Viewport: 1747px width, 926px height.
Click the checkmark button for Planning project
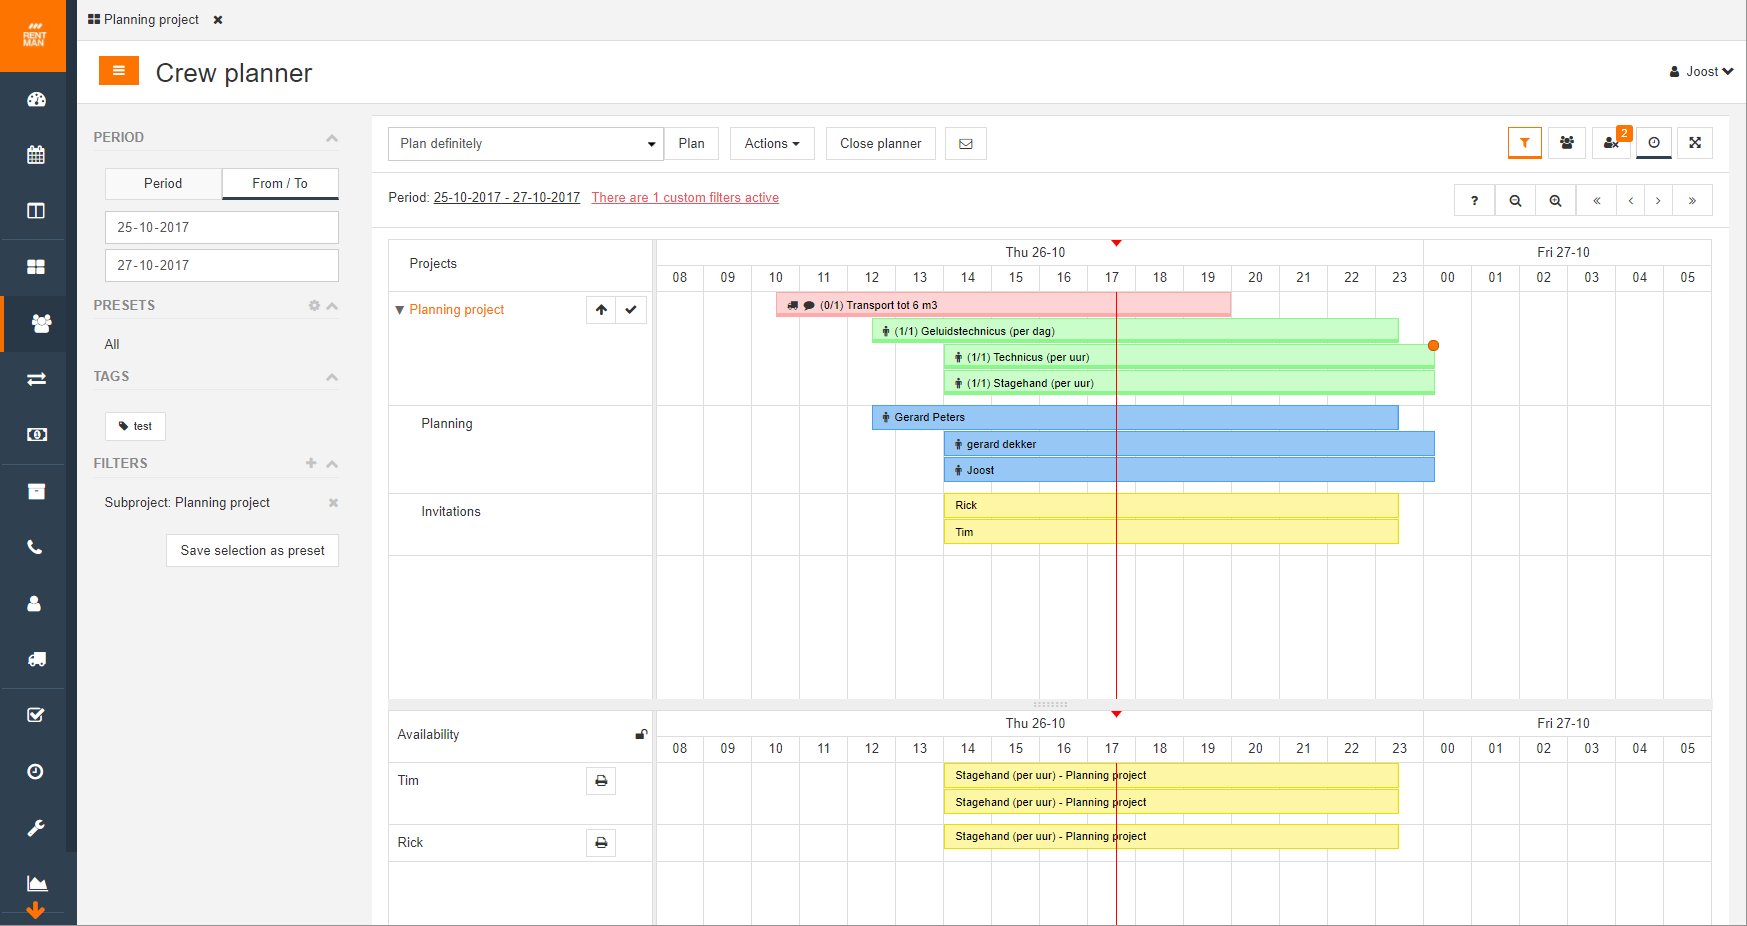pyautogui.click(x=631, y=310)
